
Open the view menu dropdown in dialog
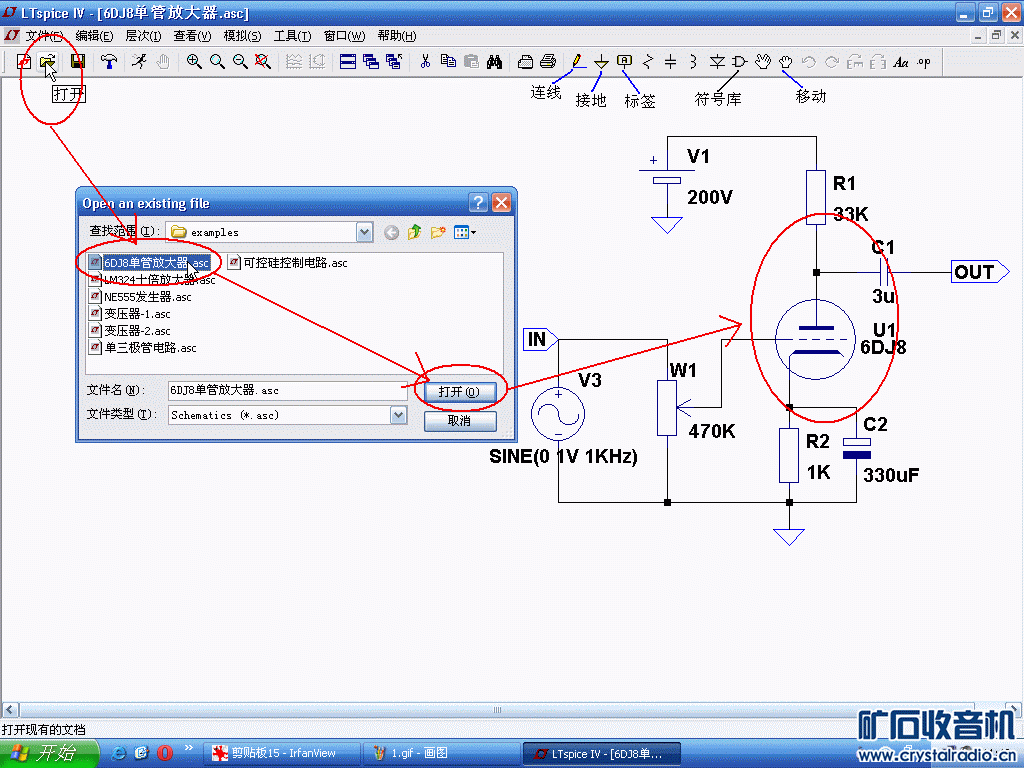pos(465,232)
